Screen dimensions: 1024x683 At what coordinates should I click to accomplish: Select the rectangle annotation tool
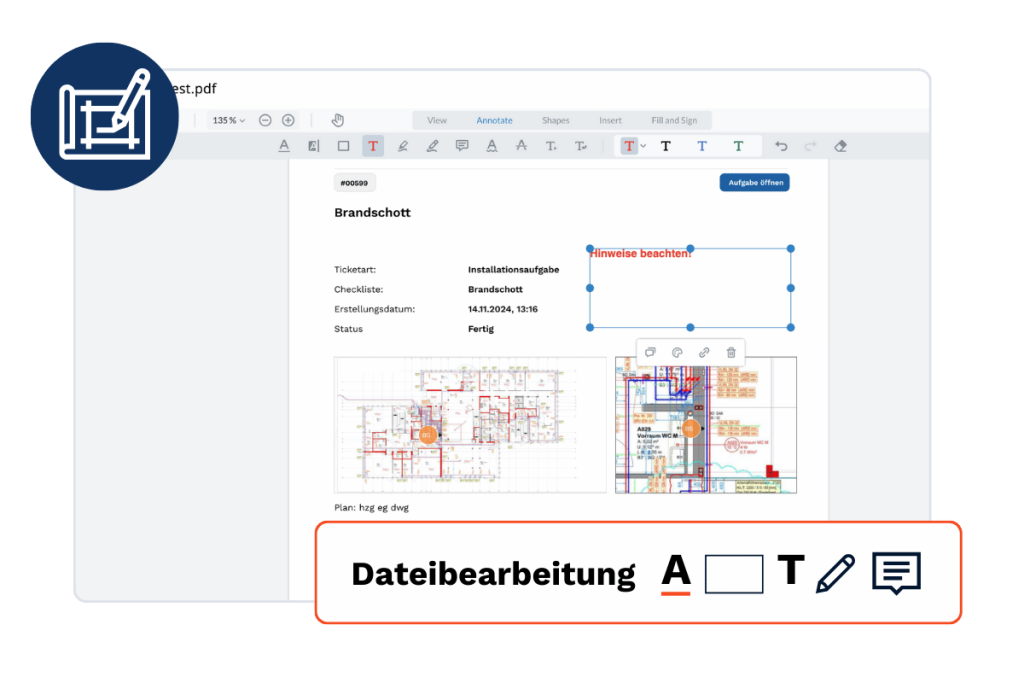point(343,146)
